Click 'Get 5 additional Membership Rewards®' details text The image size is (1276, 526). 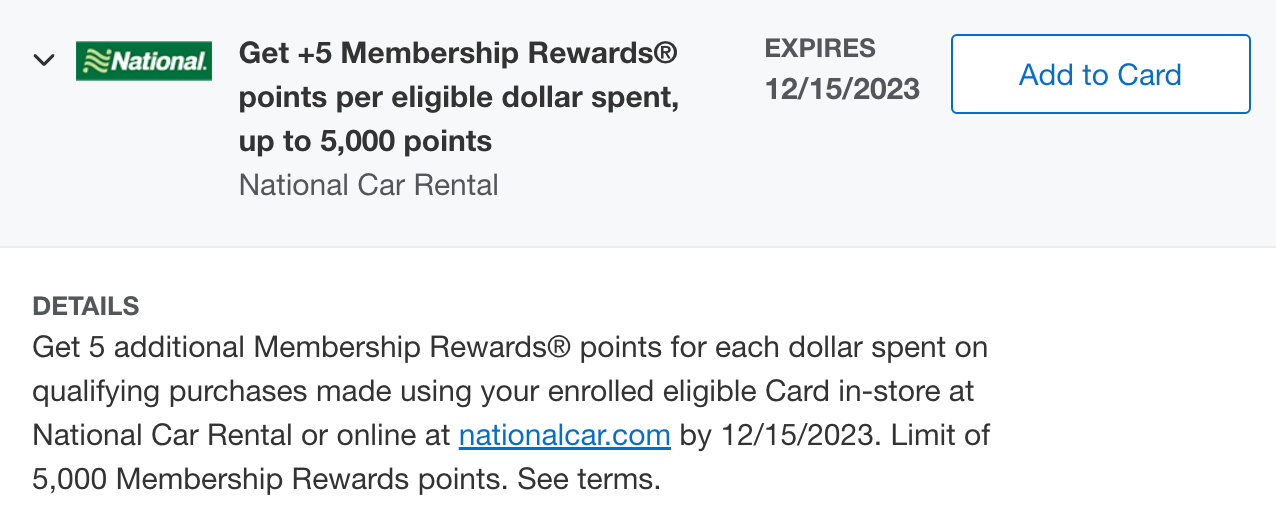coord(301,348)
